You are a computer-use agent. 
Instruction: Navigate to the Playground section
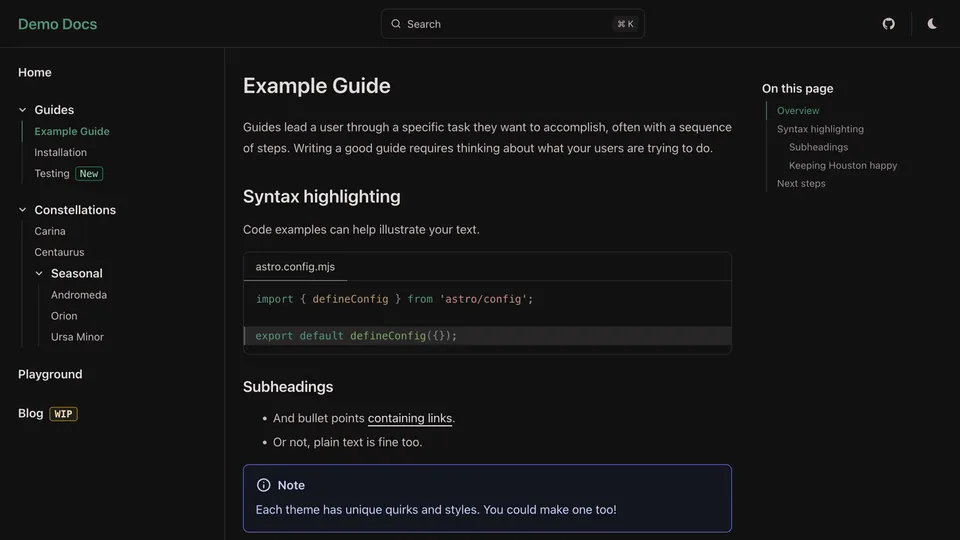50,374
